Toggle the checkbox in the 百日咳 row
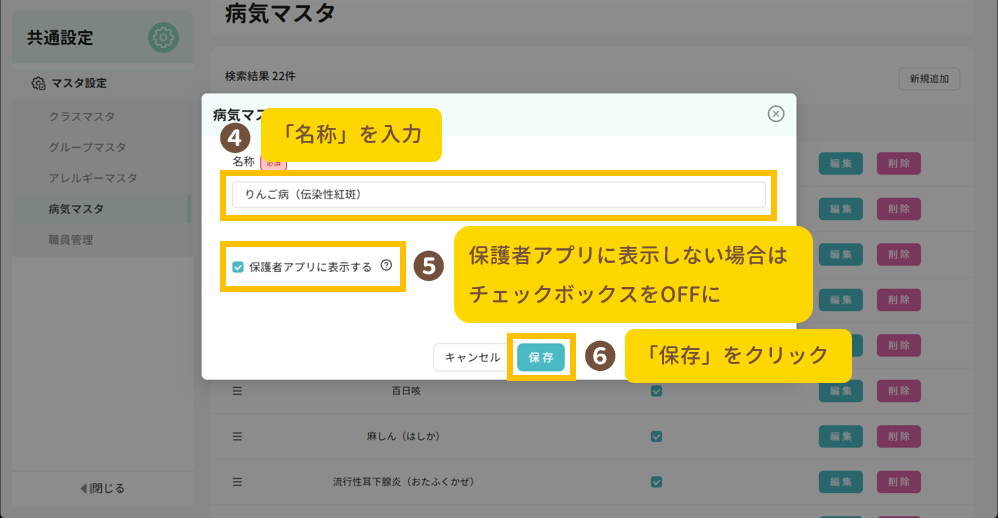Screen dimensions: 998x518 click(x=657, y=391)
